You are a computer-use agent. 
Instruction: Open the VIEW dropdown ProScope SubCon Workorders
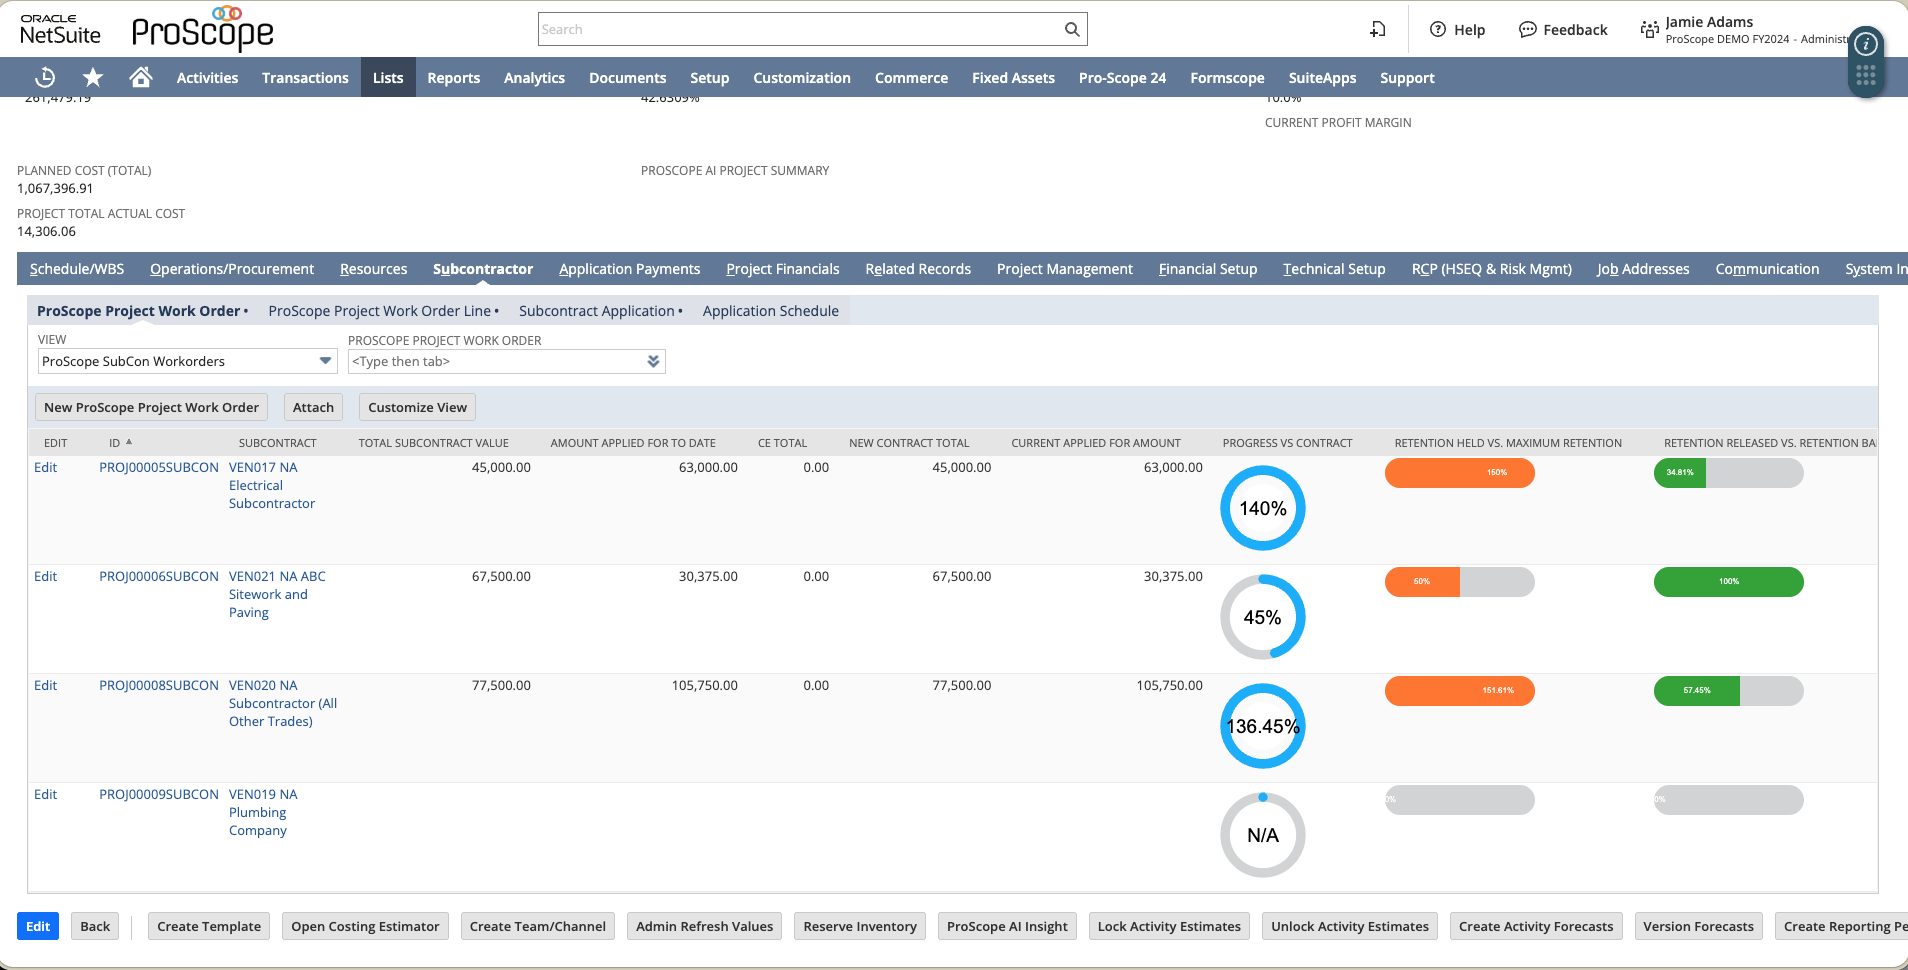(x=187, y=361)
